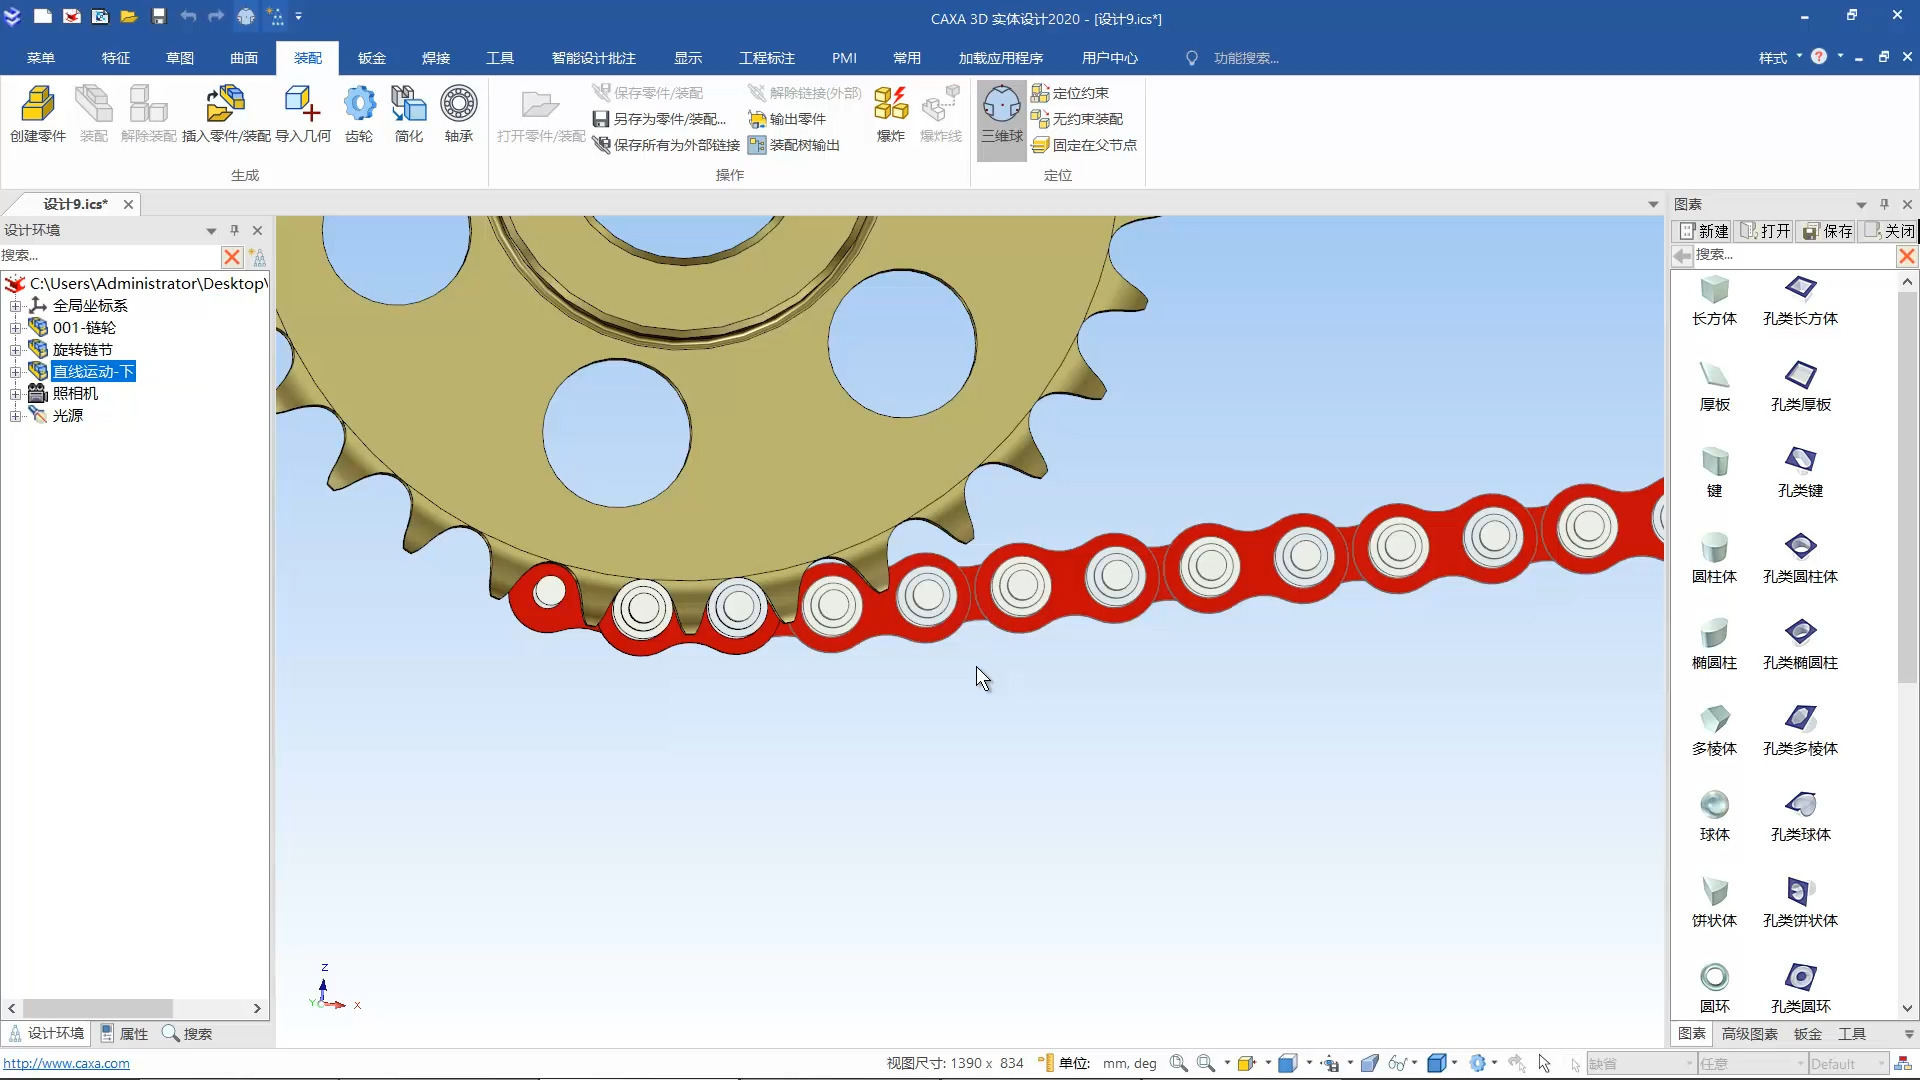Click the save floppy icon in title bar
1920x1080 pixels.
pyautogui.click(x=159, y=16)
